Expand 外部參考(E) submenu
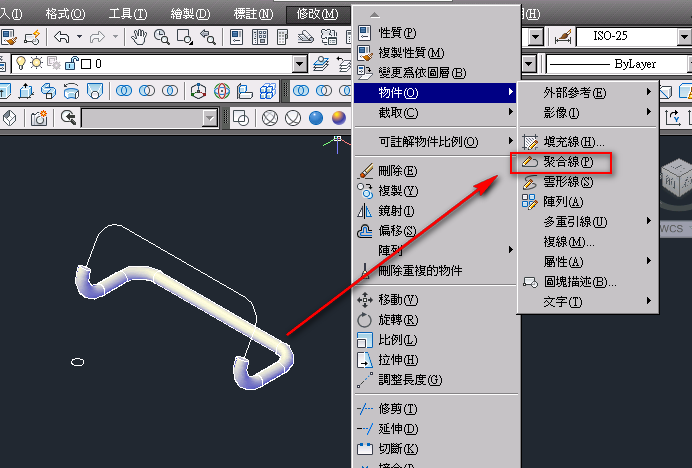The width and height of the screenshot is (692, 468). coord(588,93)
